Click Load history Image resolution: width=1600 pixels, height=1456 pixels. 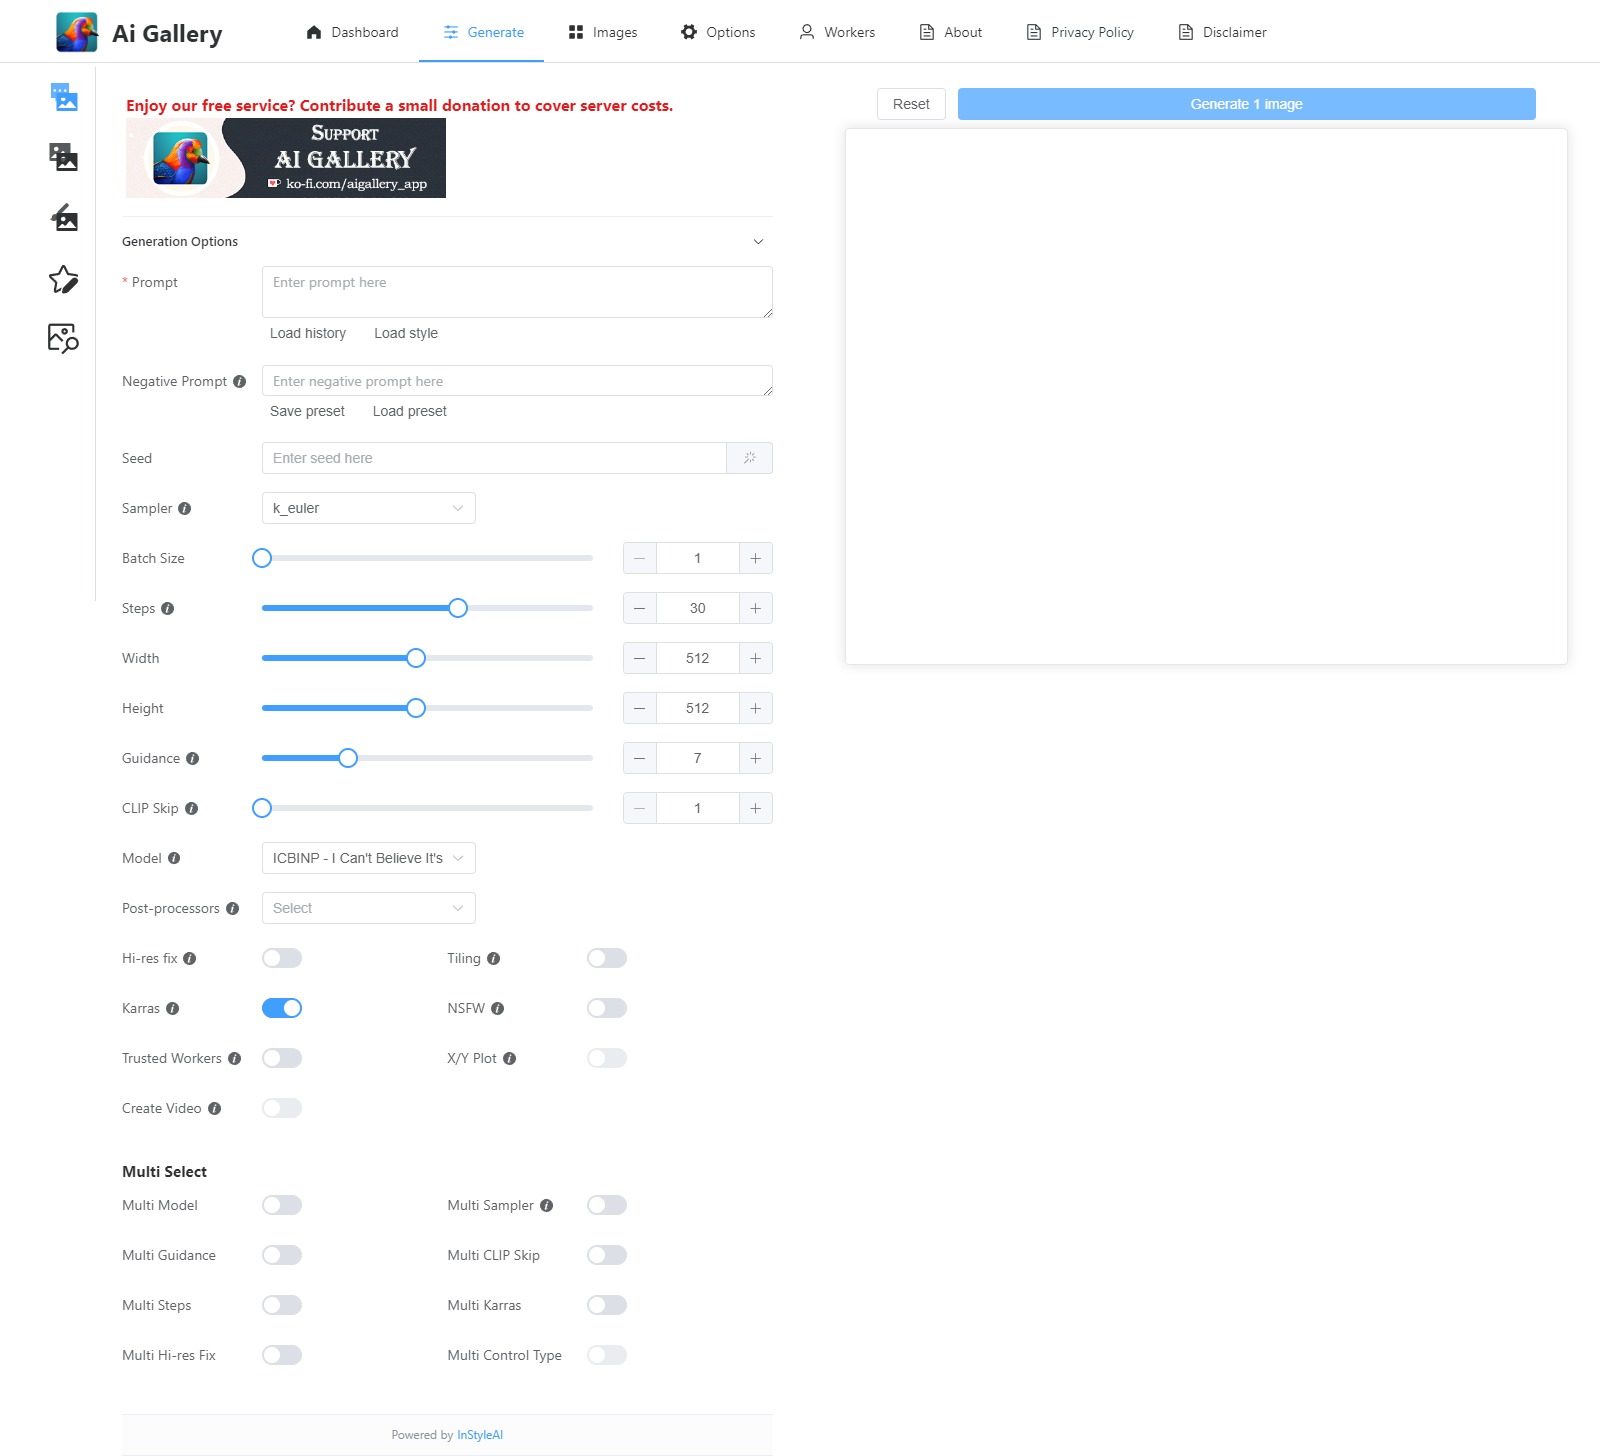(308, 333)
